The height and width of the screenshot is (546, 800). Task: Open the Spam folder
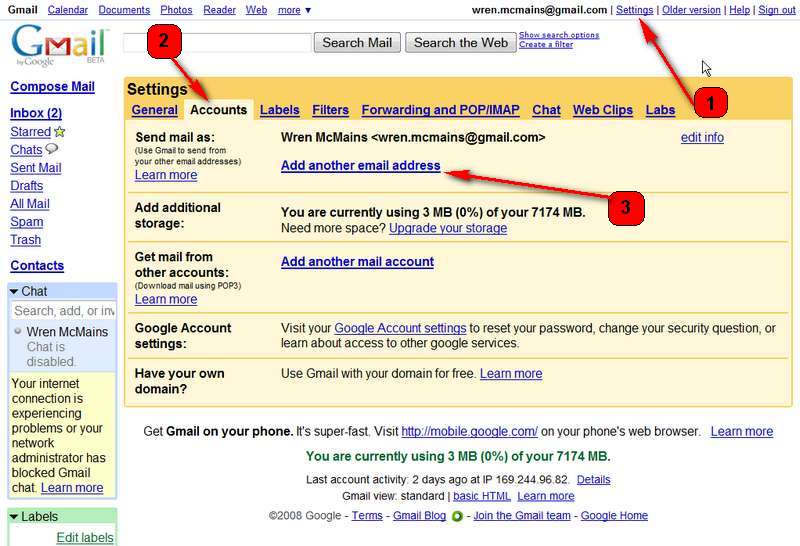(x=27, y=222)
